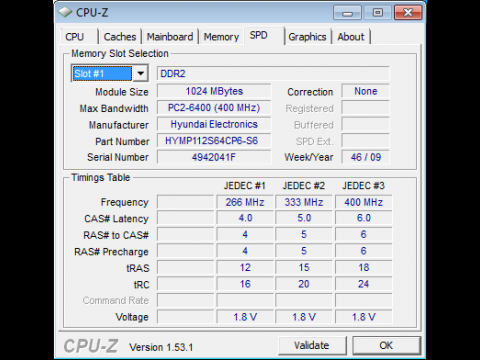Screen dimensions: 480x360
Task: Click the DDR2 memory type field
Action: tap(273, 73)
